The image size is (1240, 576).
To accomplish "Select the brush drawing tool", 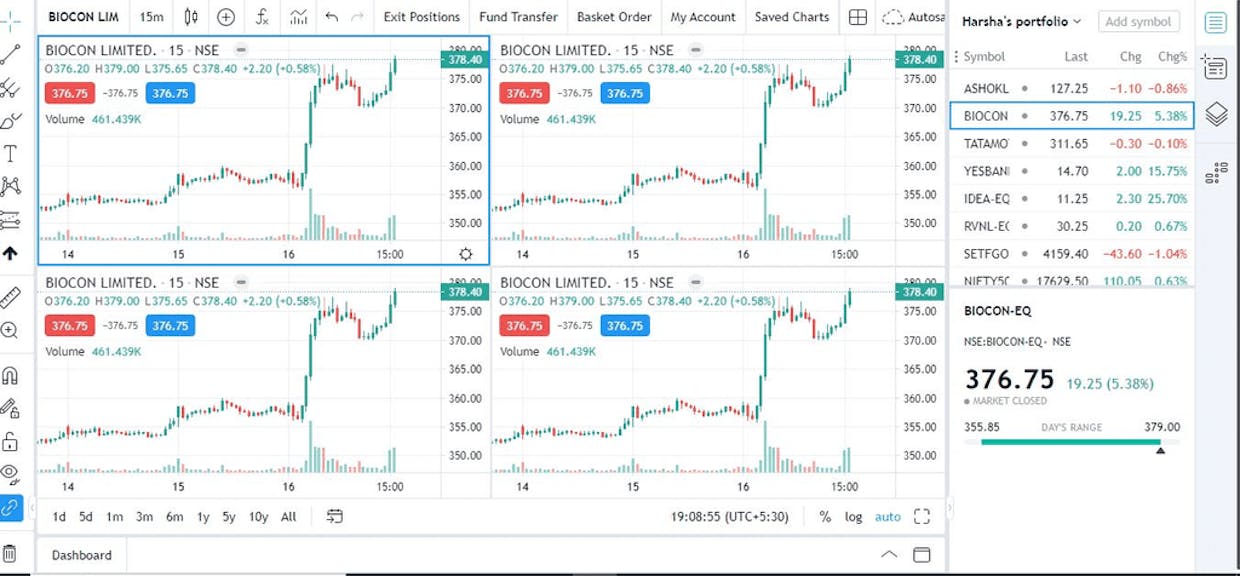I will click(10, 121).
